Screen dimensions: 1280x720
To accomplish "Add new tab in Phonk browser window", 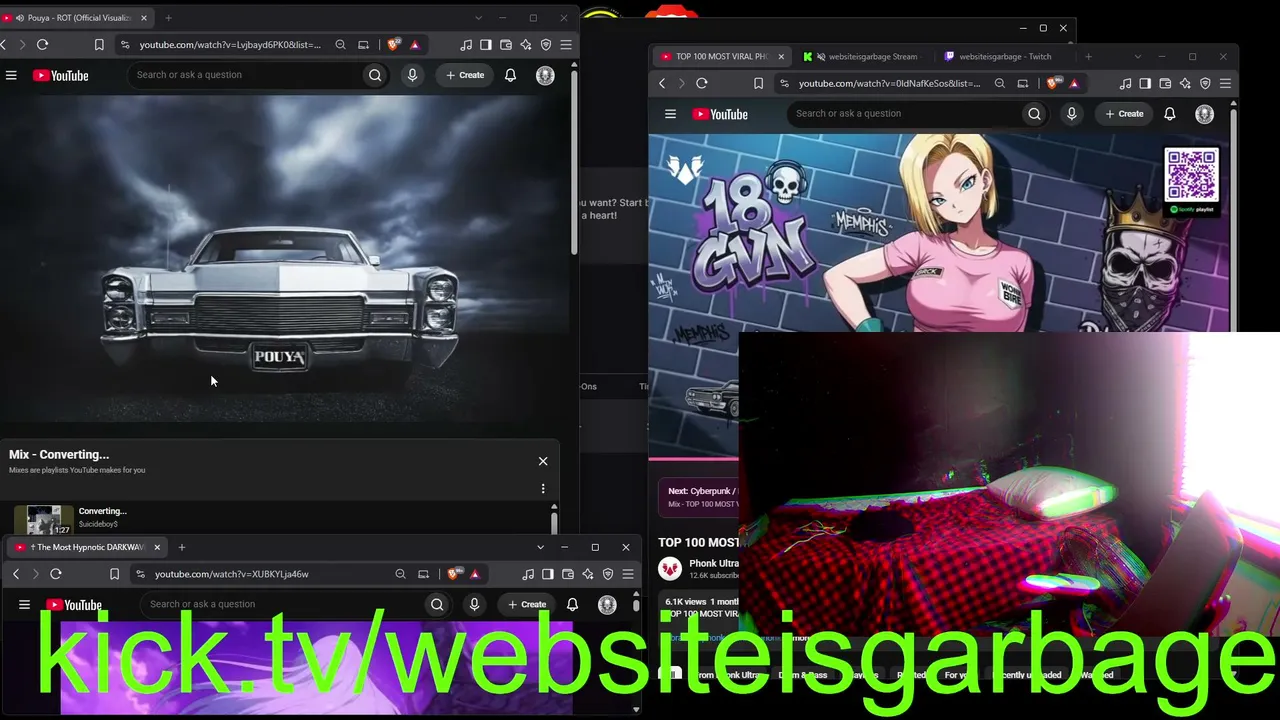I will point(1088,57).
